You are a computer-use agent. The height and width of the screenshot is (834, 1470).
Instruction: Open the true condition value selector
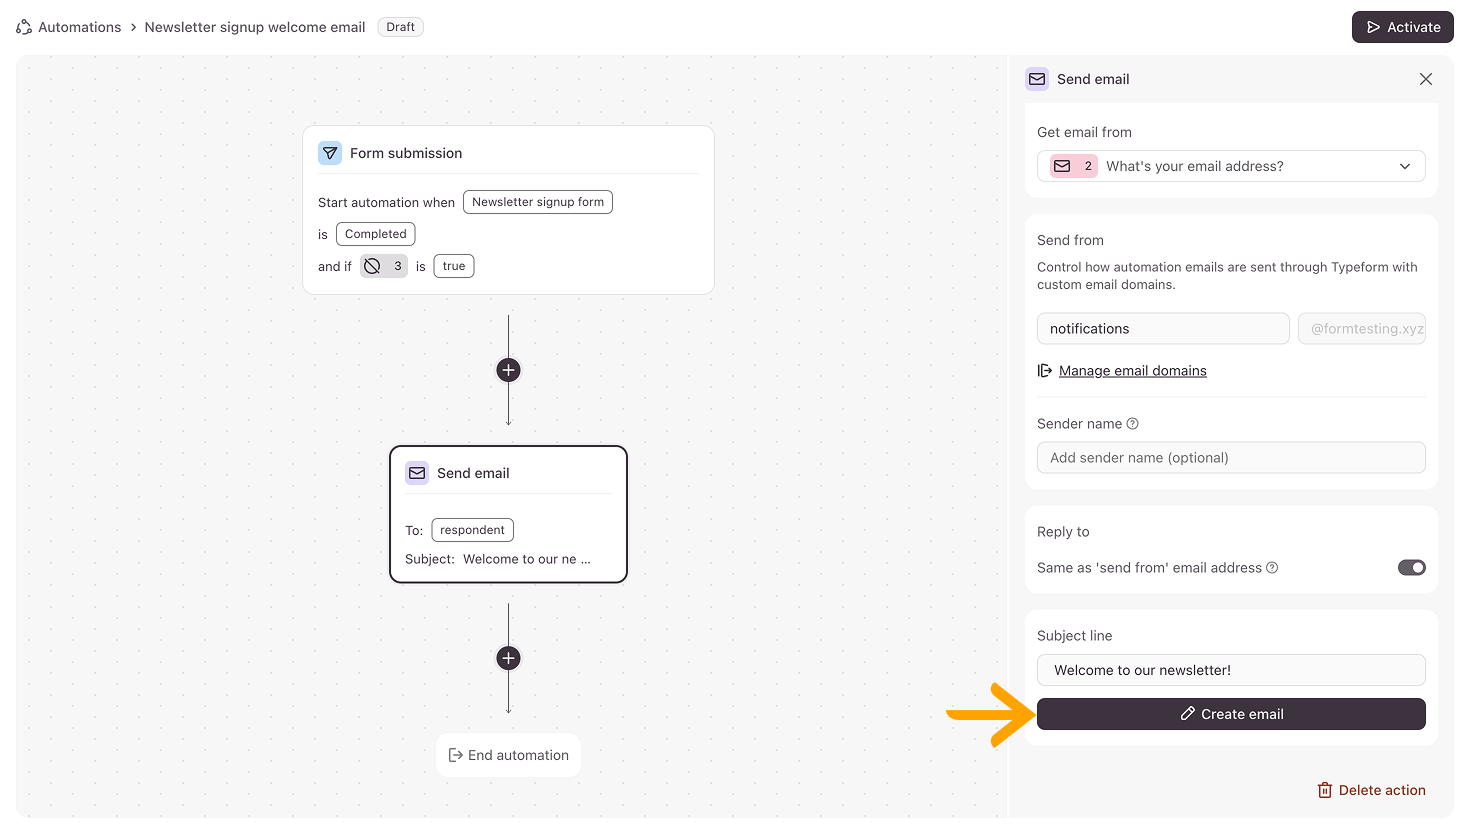pos(454,266)
